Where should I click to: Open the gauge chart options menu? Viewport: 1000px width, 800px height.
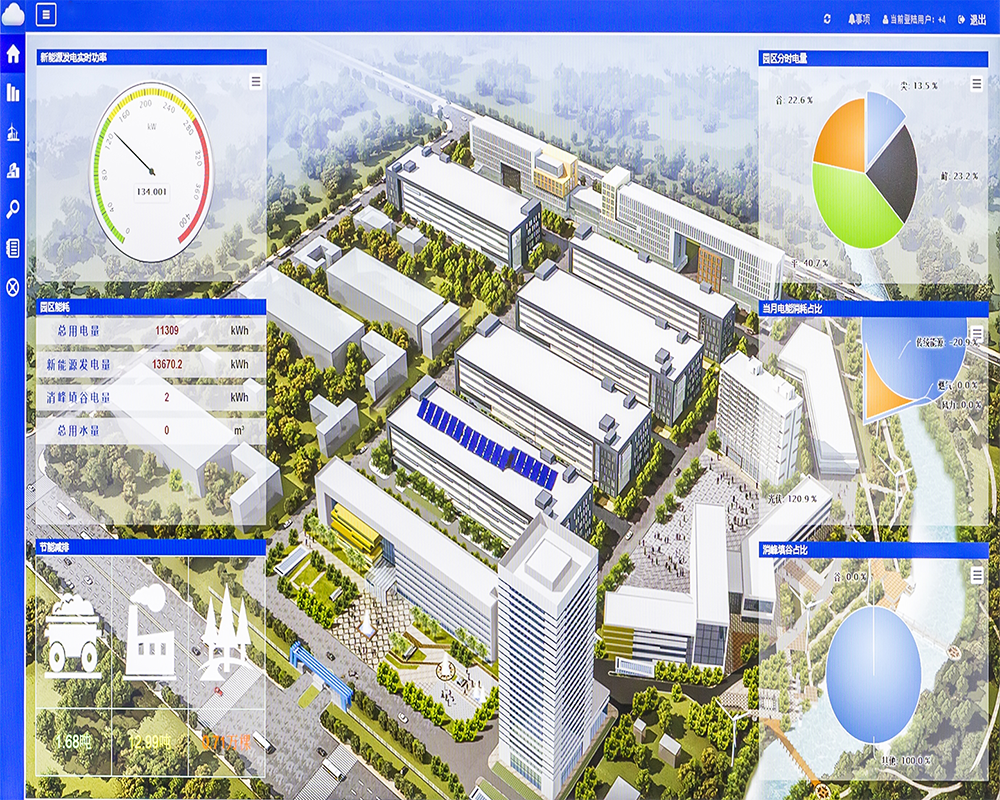(x=256, y=82)
